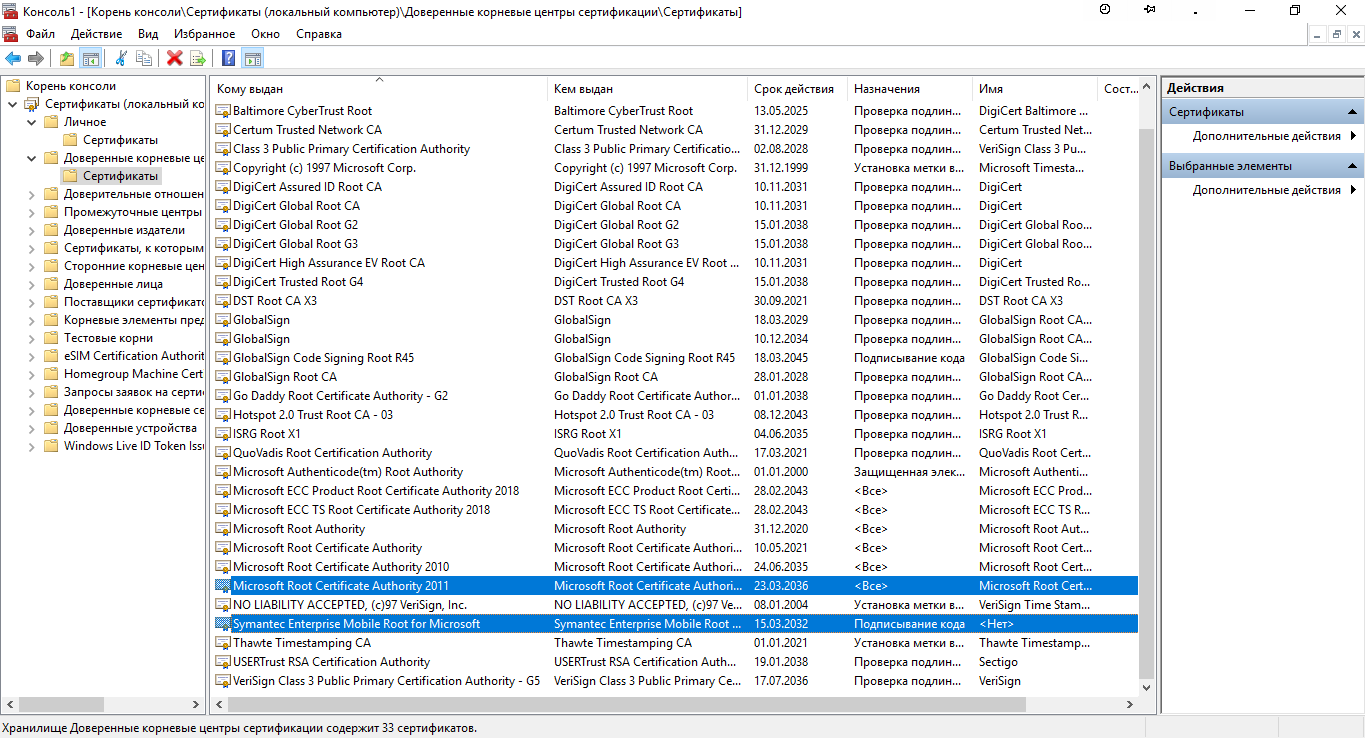Click the Back navigation arrow

(x=12, y=57)
